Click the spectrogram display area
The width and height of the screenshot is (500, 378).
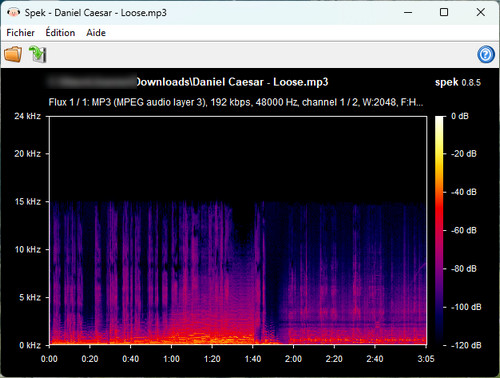click(238, 231)
